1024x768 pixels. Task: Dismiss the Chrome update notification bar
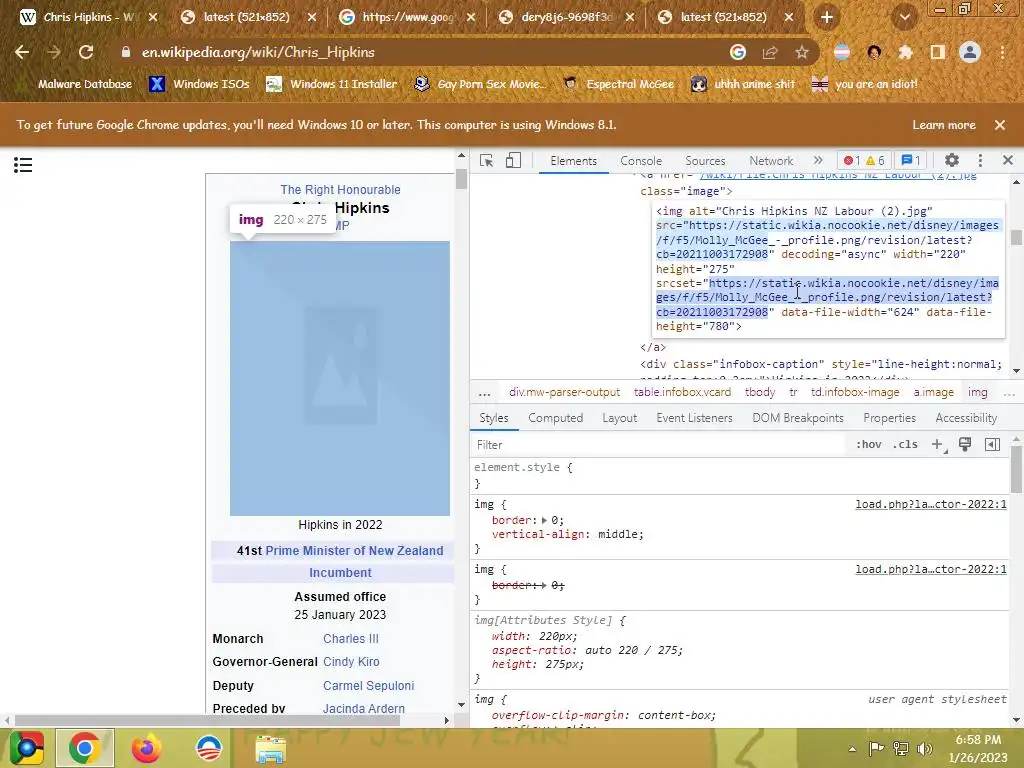[x=1000, y=125]
